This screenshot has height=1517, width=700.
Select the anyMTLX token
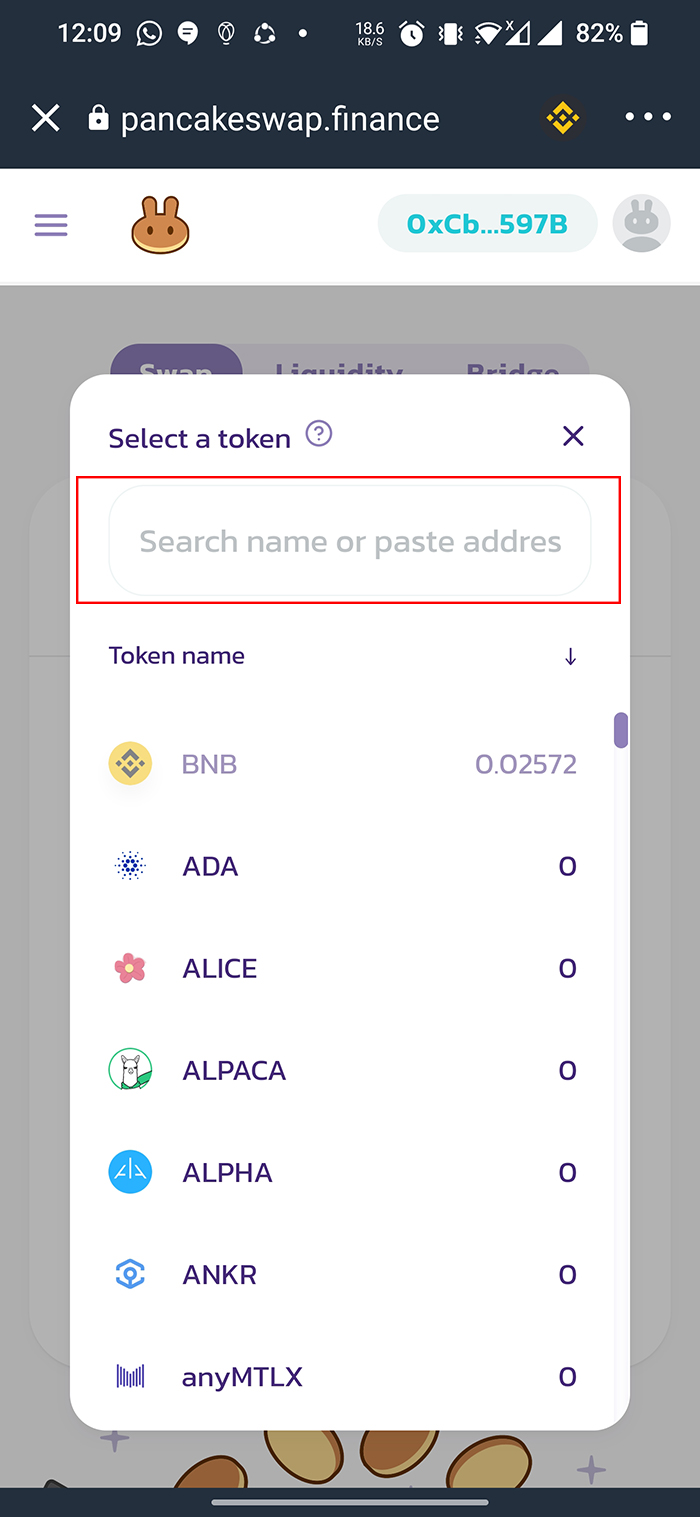[342, 1377]
